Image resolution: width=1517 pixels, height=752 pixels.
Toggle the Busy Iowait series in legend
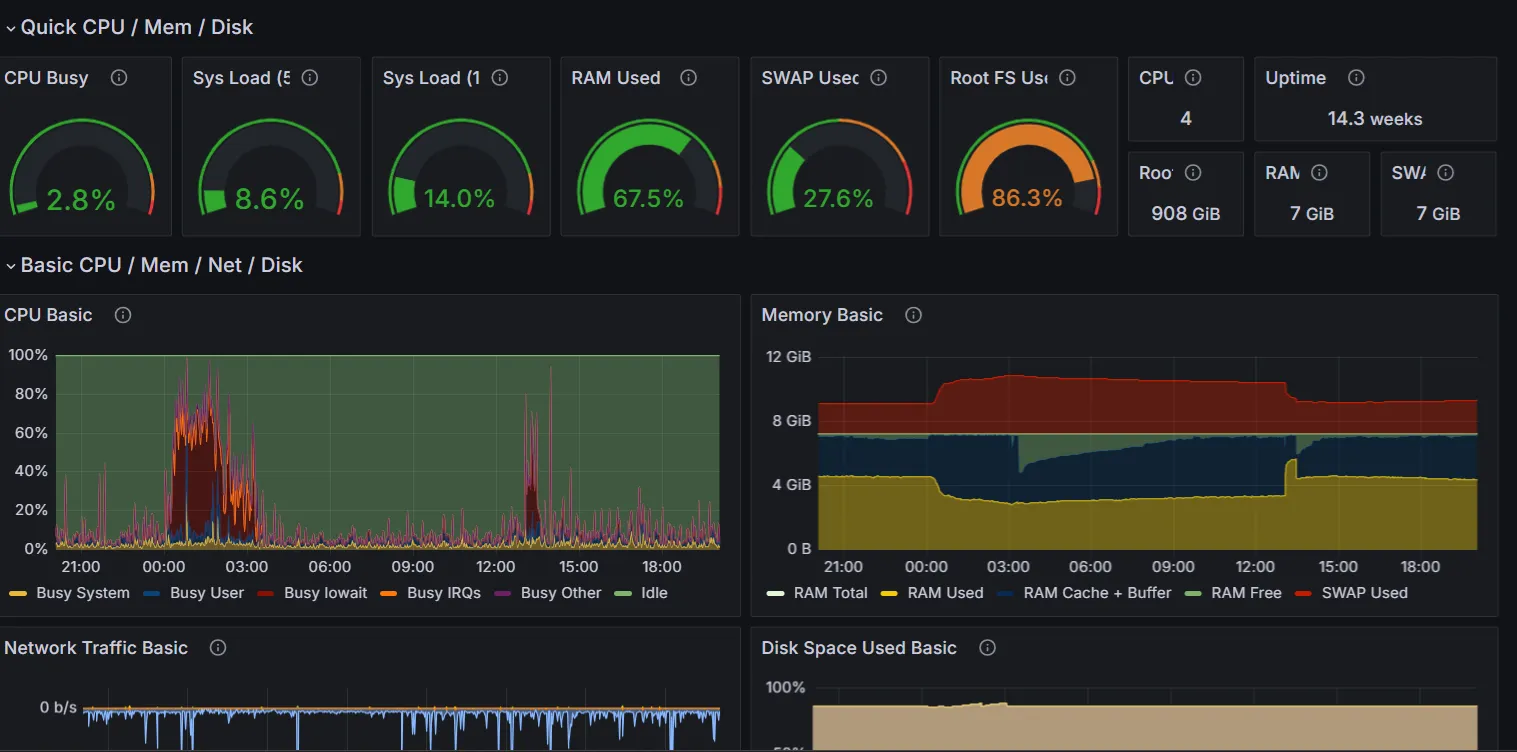325,593
